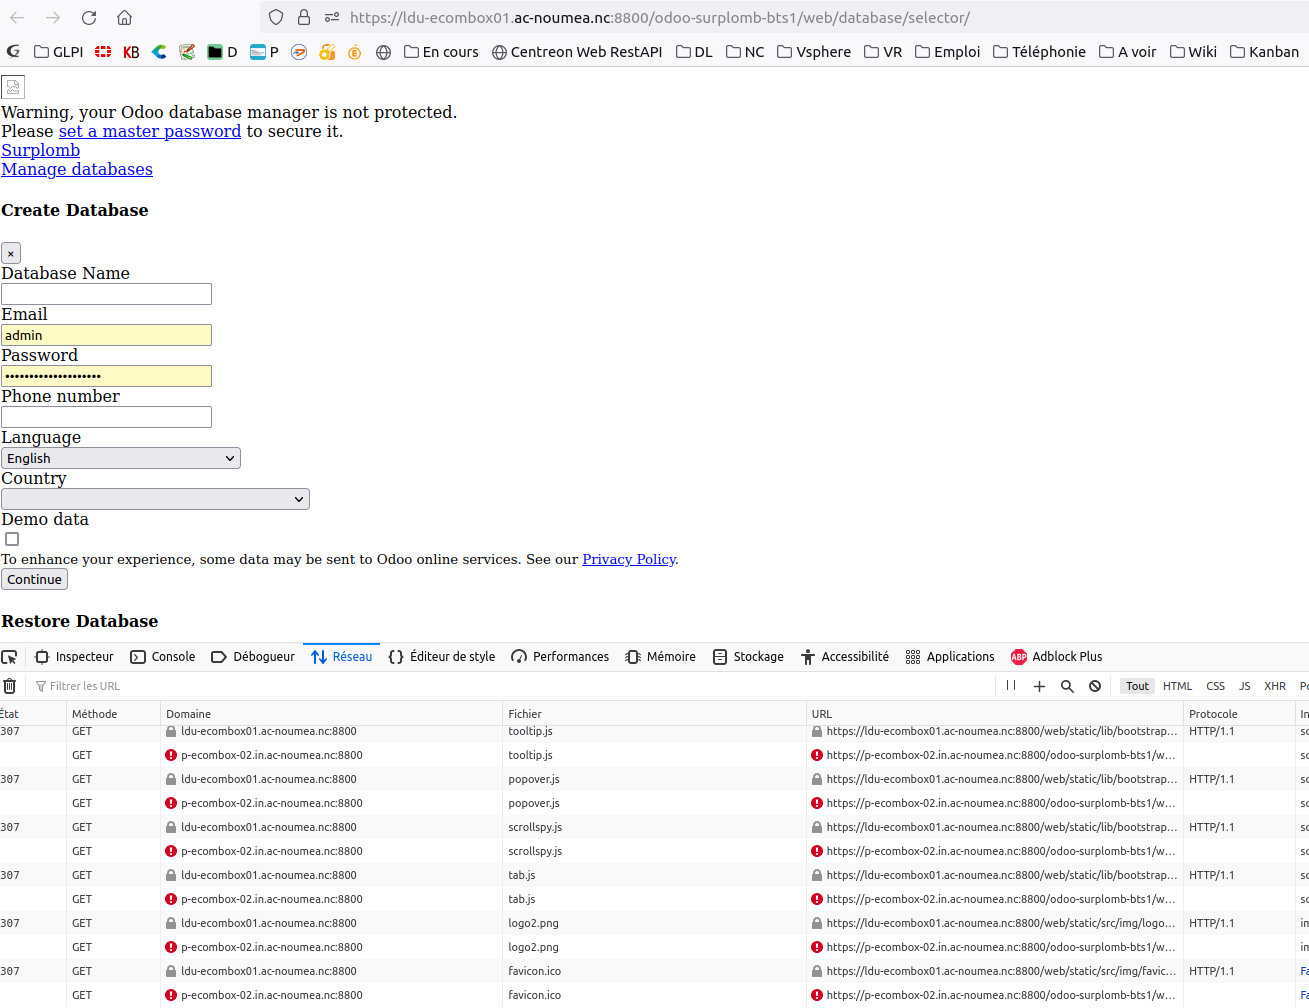Activate the element picker tool
This screenshot has height=1008, width=1309.
pyautogui.click(x=10, y=657)
